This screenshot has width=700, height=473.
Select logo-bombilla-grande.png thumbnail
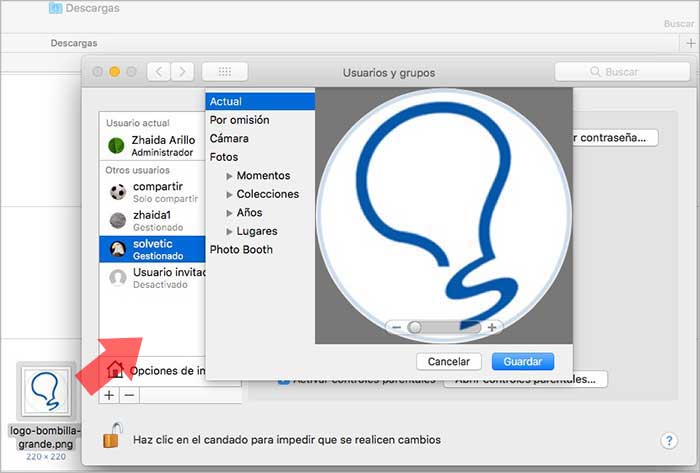(46, 391)
